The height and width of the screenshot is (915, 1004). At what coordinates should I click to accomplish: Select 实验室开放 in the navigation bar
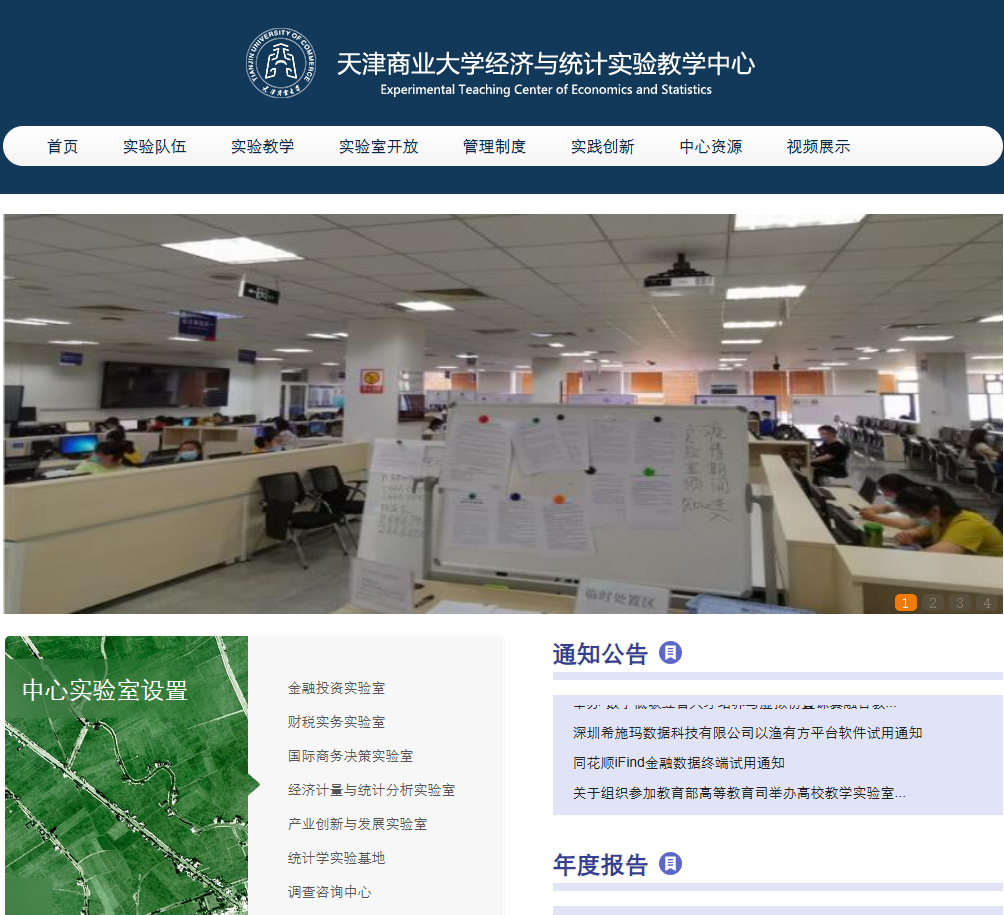378,147
